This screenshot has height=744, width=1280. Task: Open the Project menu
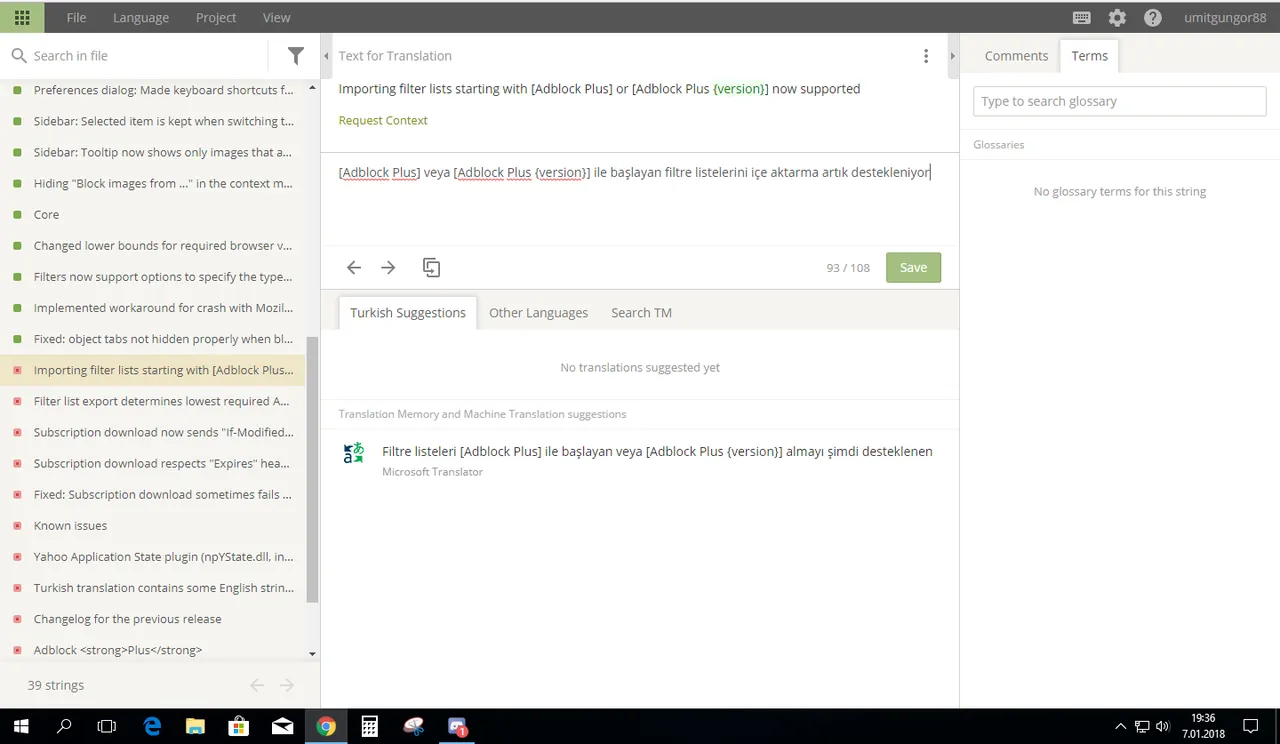click(x=216, y=17)
